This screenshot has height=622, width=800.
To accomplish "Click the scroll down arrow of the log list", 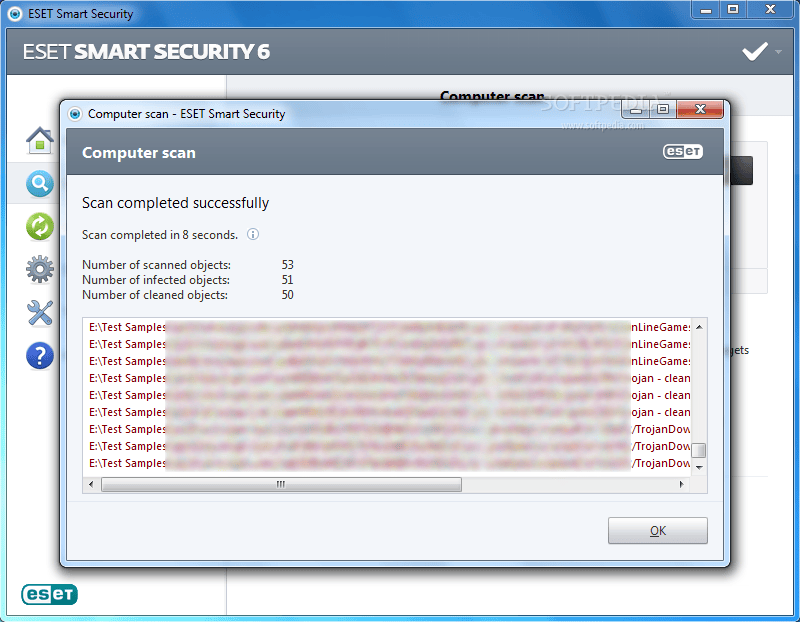I will coord(699,467).
